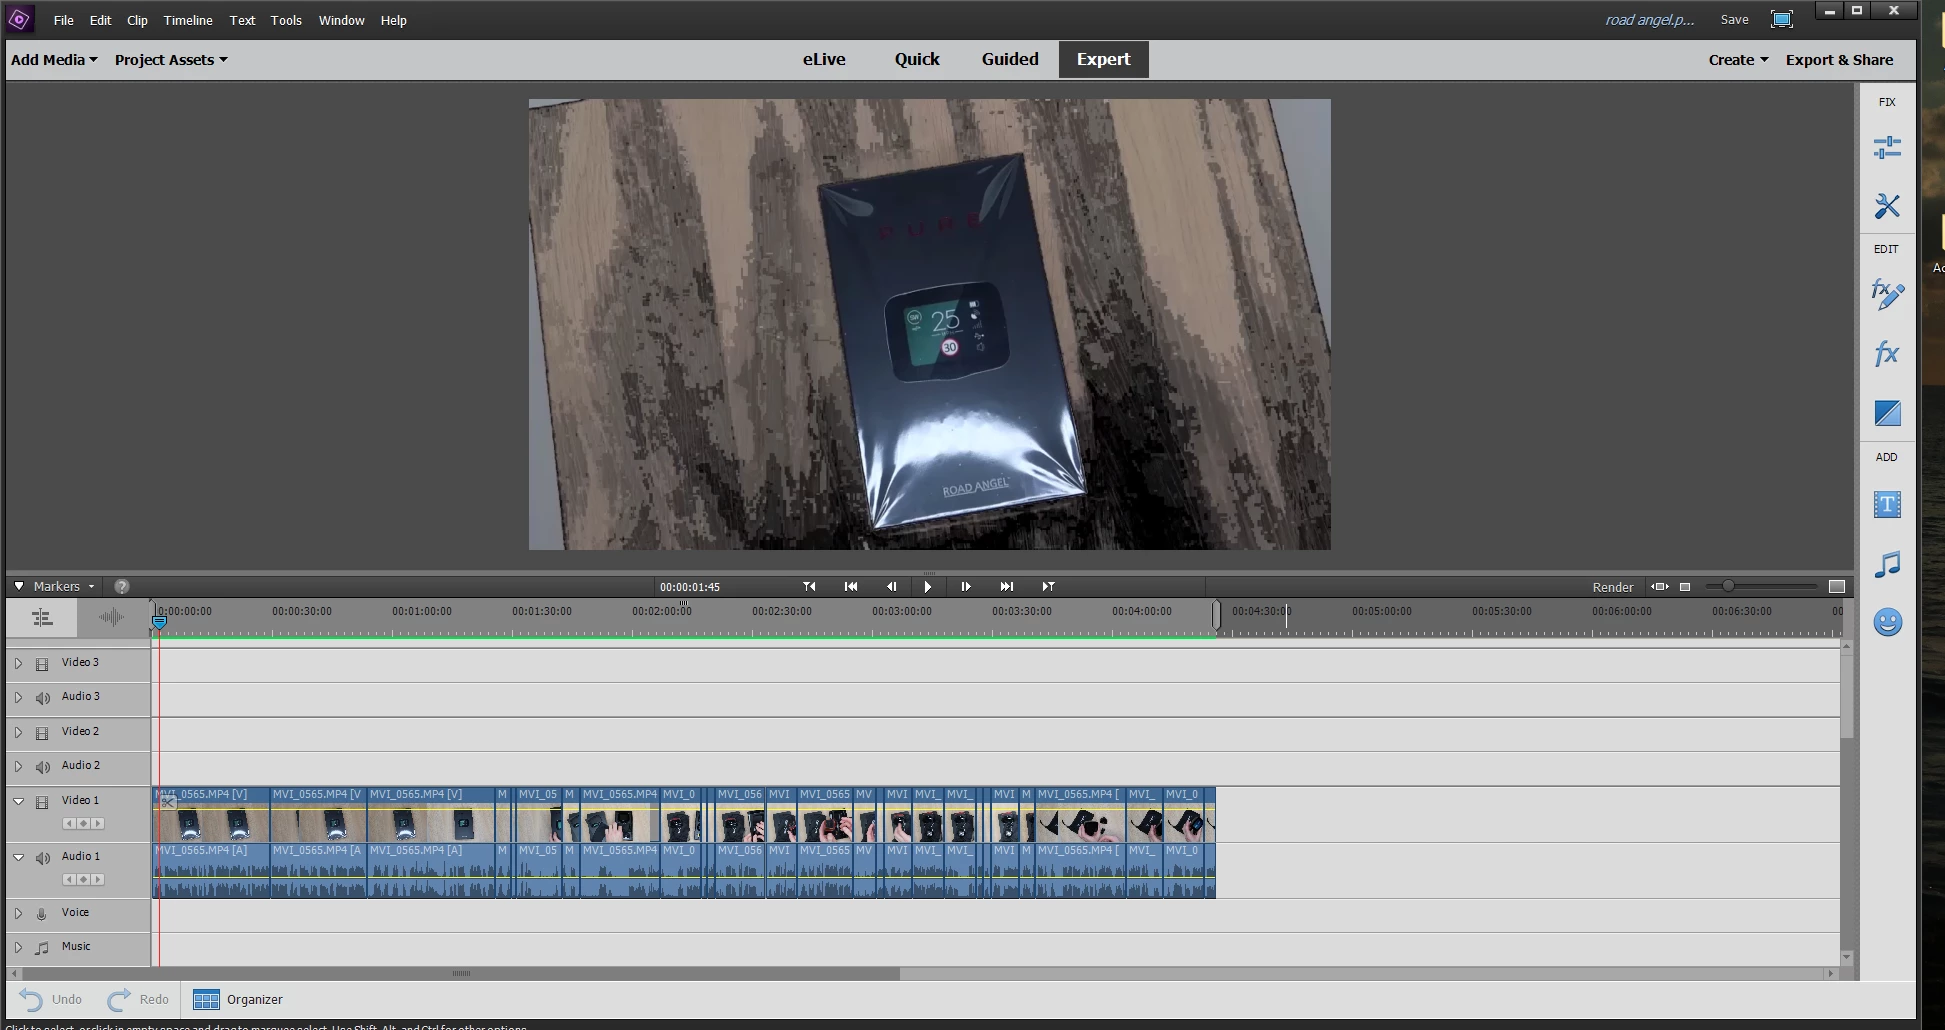Click the Save button
Image resolution: width=1945 pixels, height=1030 pixels.
(x=1734, y=20)
